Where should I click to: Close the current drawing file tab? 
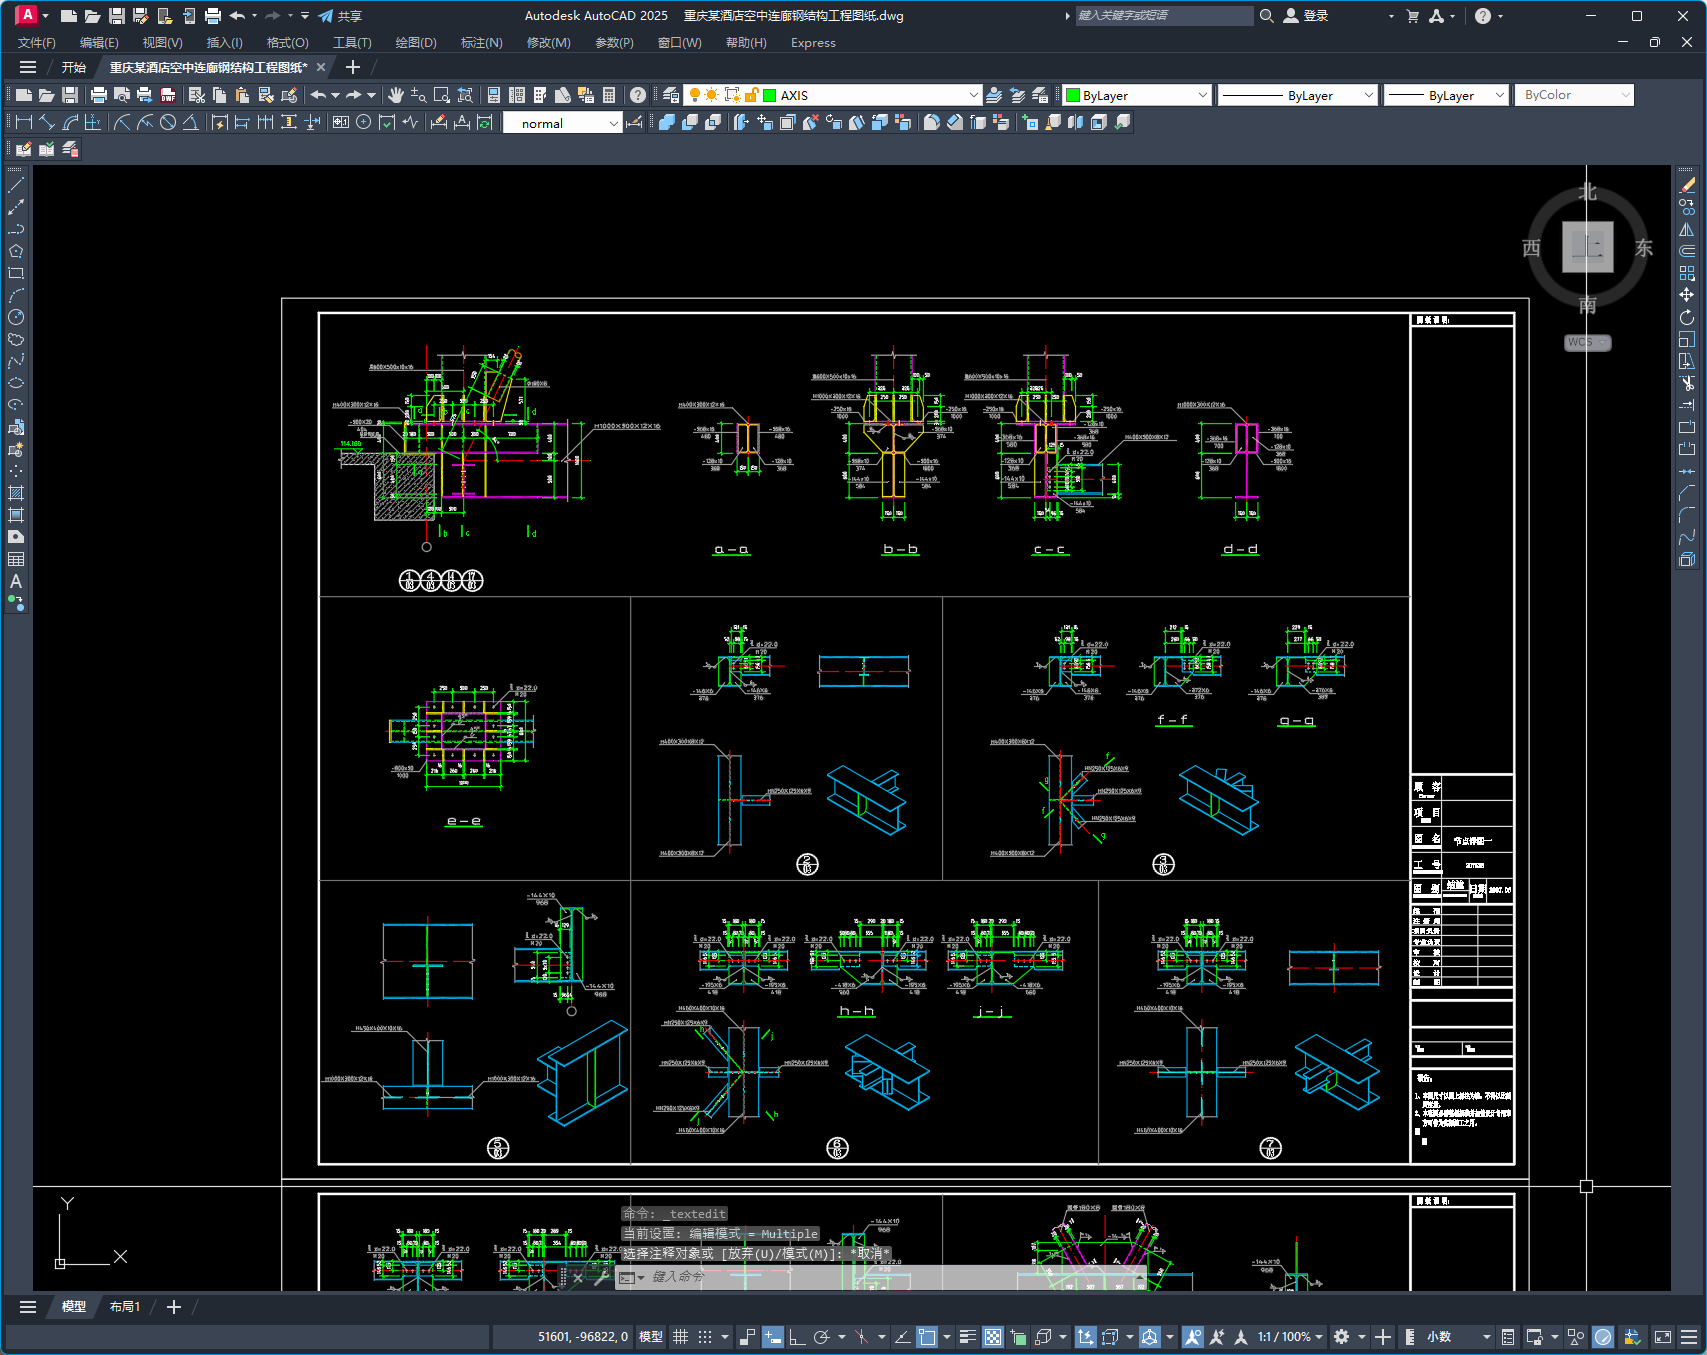321,68
